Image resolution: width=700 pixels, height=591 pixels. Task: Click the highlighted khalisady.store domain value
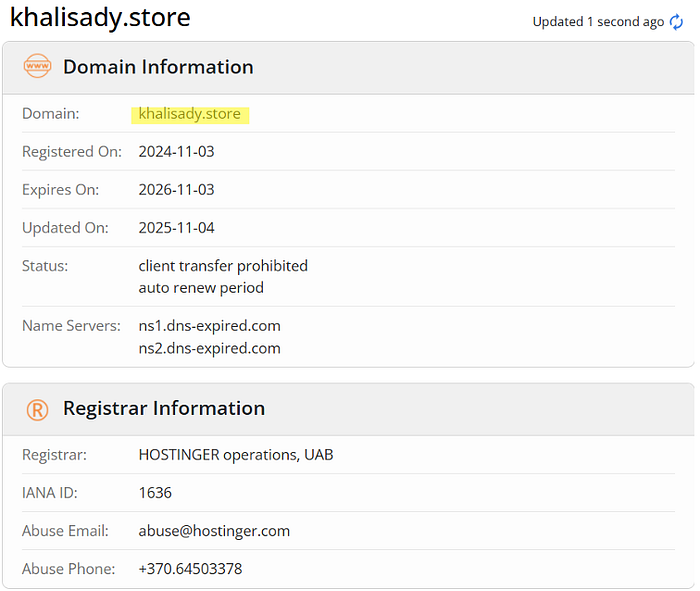190,114
